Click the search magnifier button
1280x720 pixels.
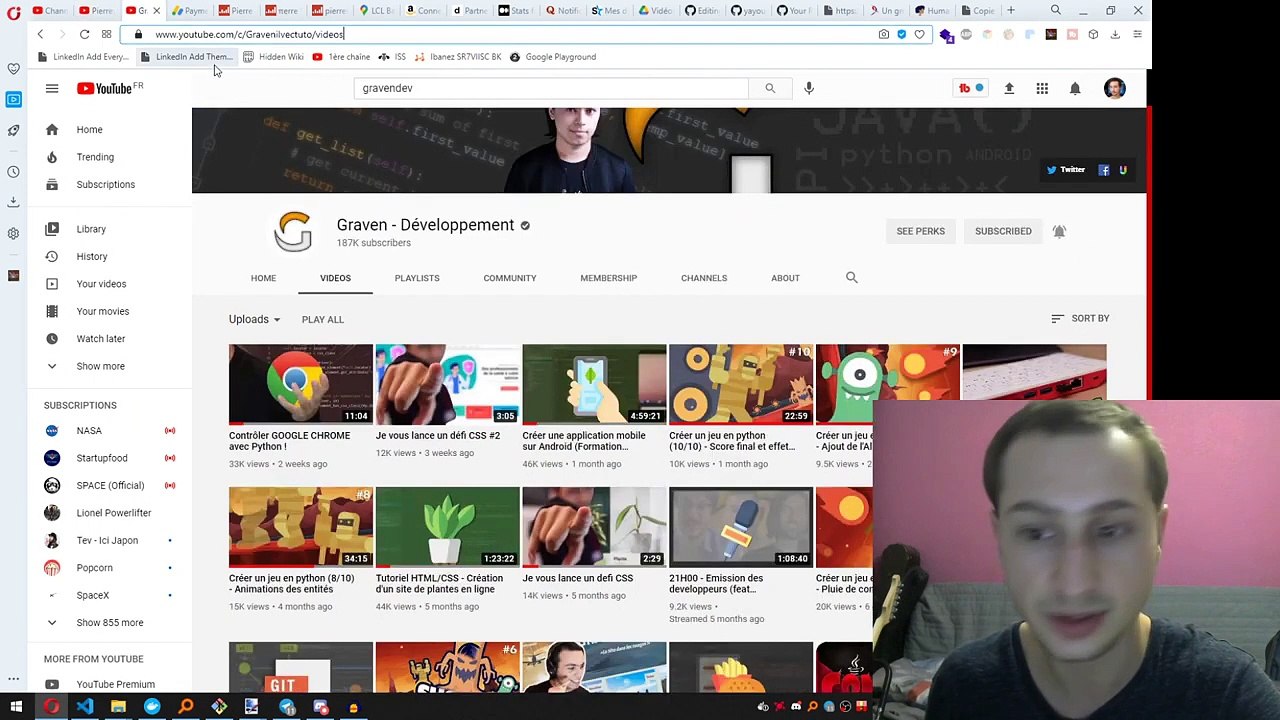(770, 88)
